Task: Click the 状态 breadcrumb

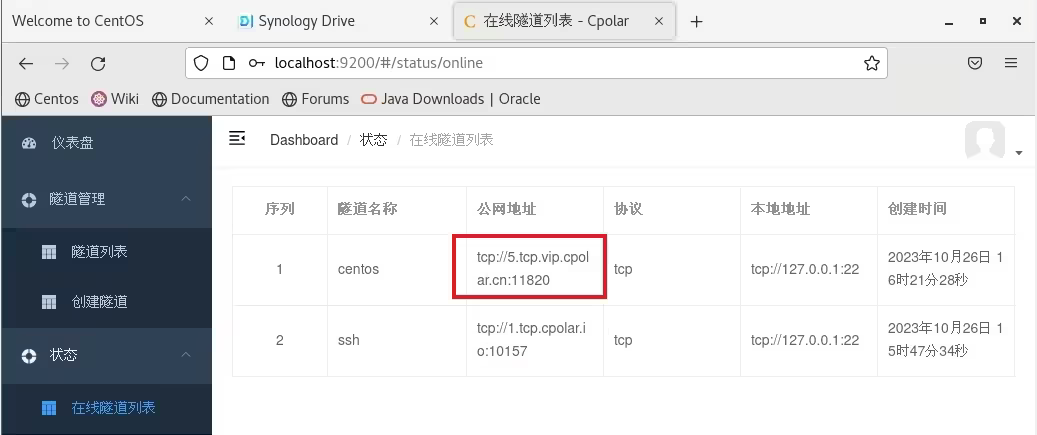Action: pos(373,140)
